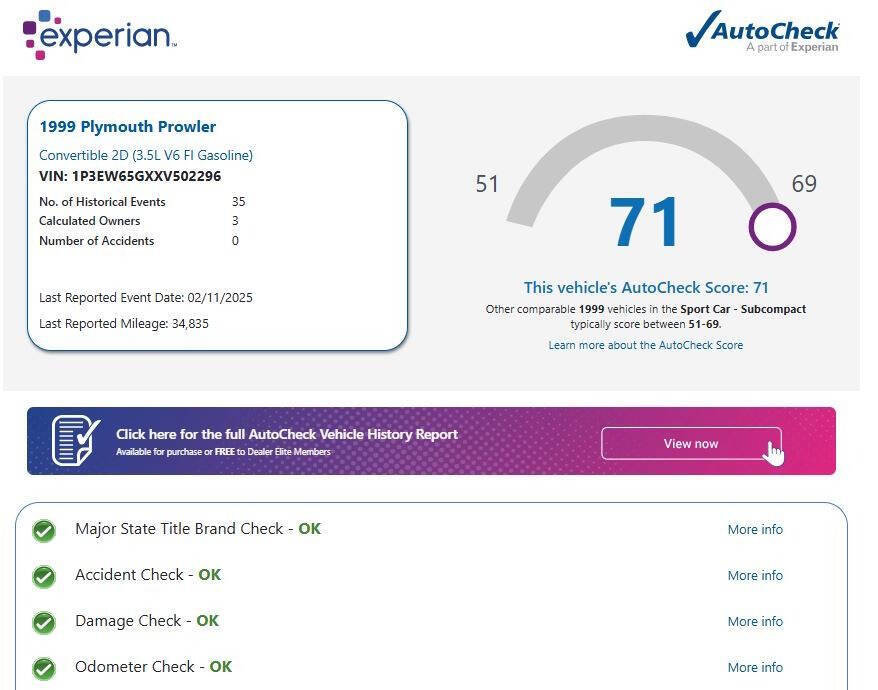Viewport: 878px width, 690px height.
Task: Click the Last Reported Mileage line
Action: click(x=124, y=324)
